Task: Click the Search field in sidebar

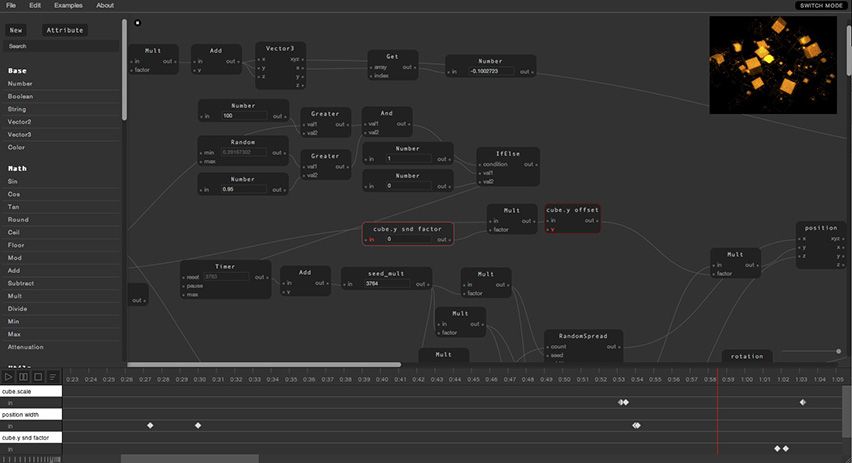Action: (x=61, y=46)
